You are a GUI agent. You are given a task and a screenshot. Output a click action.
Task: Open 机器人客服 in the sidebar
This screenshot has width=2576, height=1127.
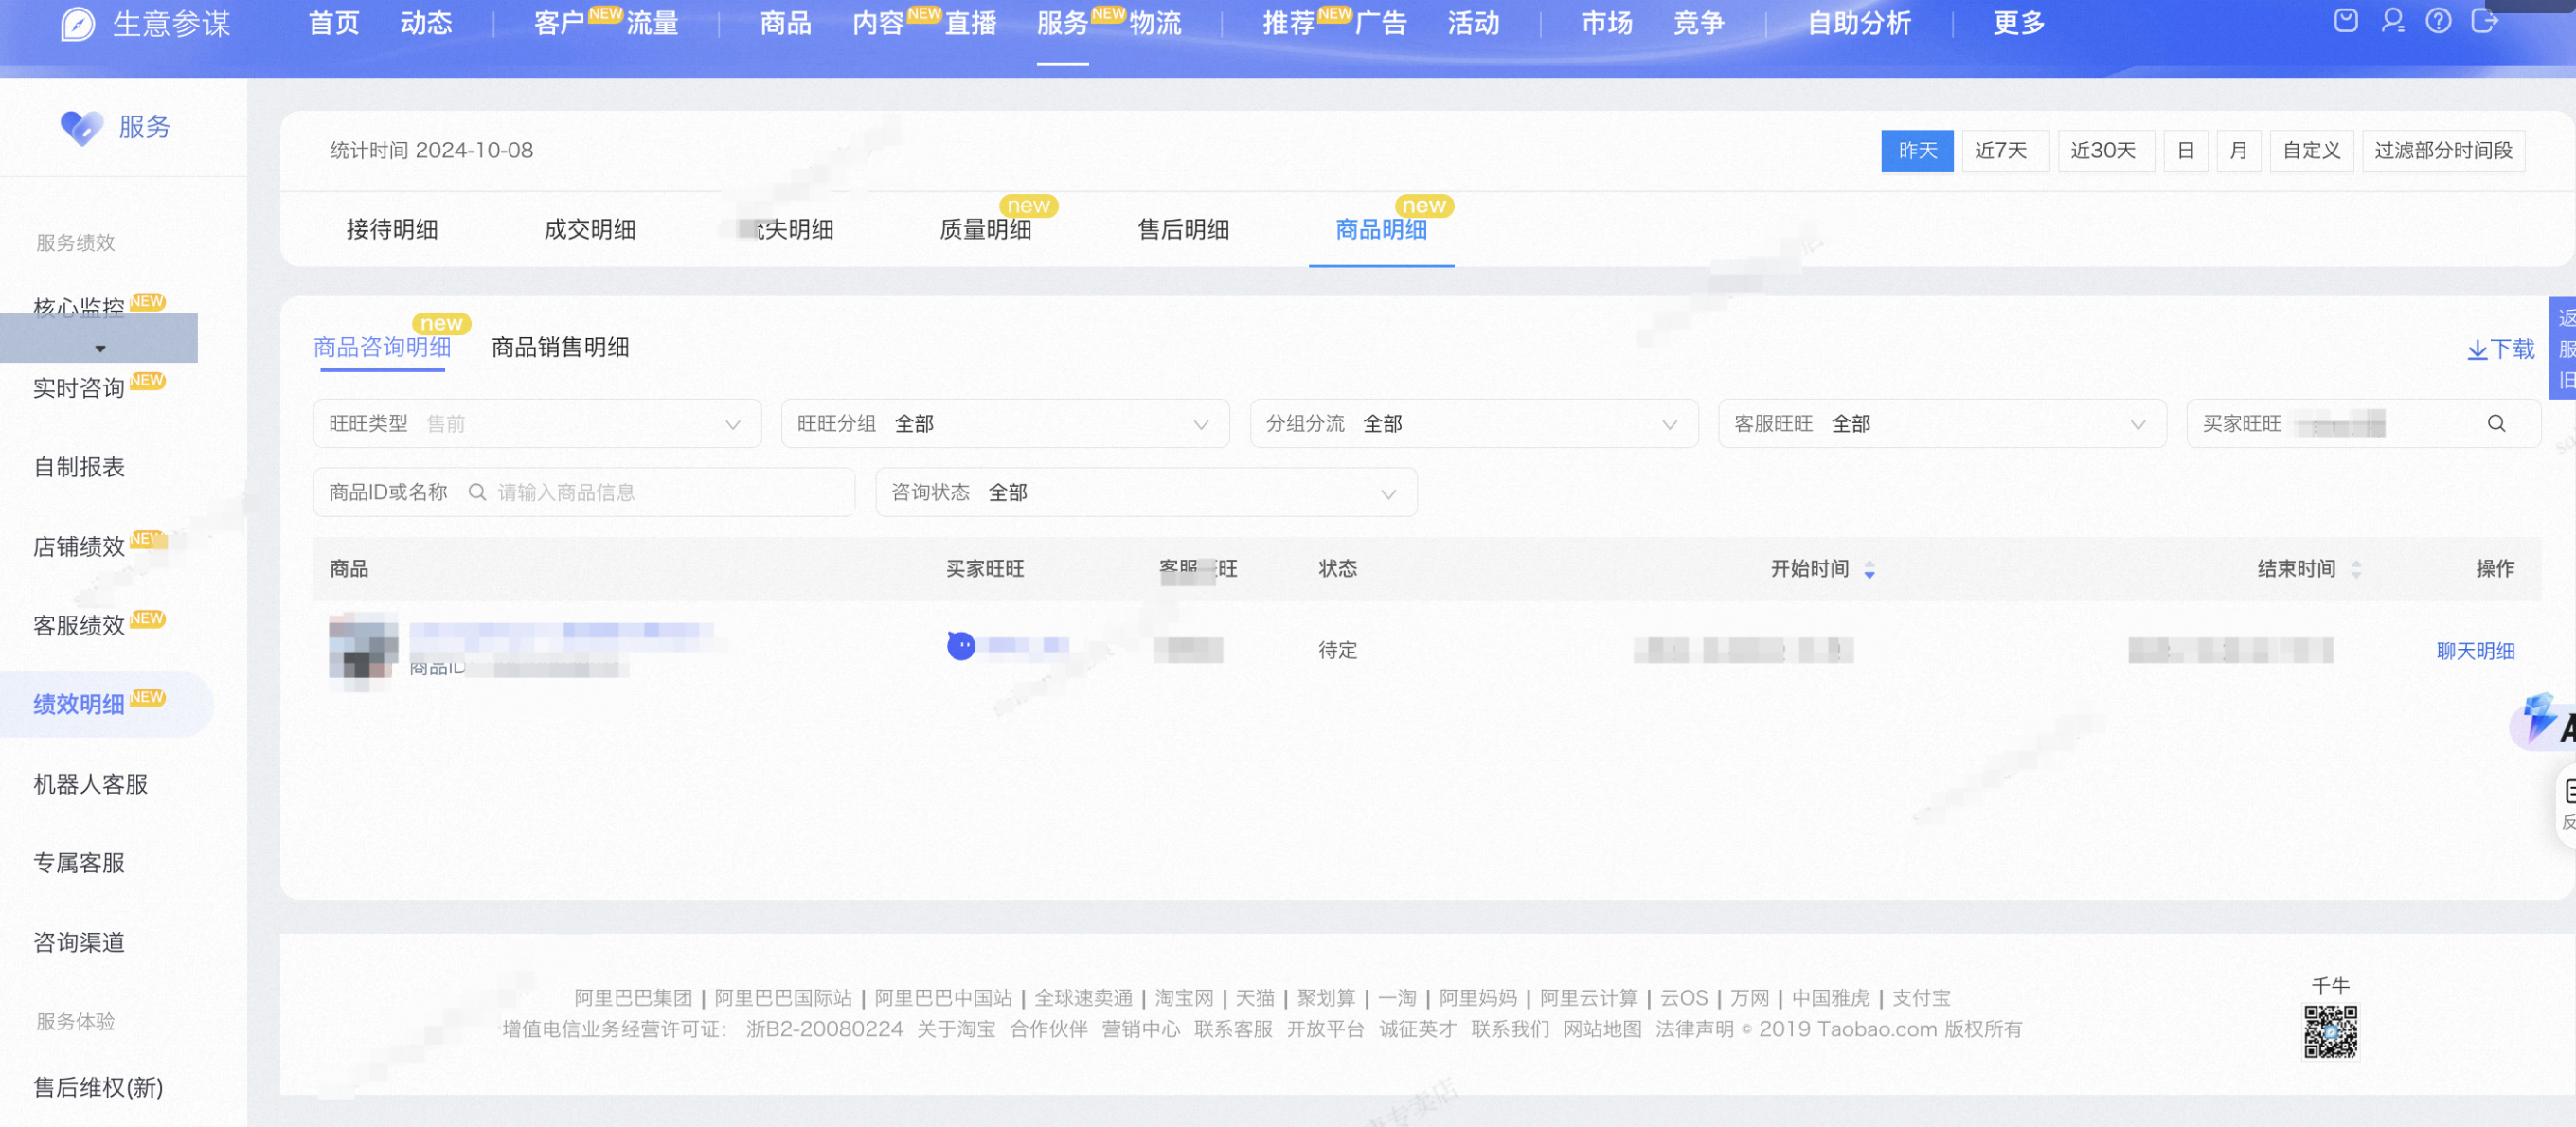pyautogui.click(x=91, y=784)
